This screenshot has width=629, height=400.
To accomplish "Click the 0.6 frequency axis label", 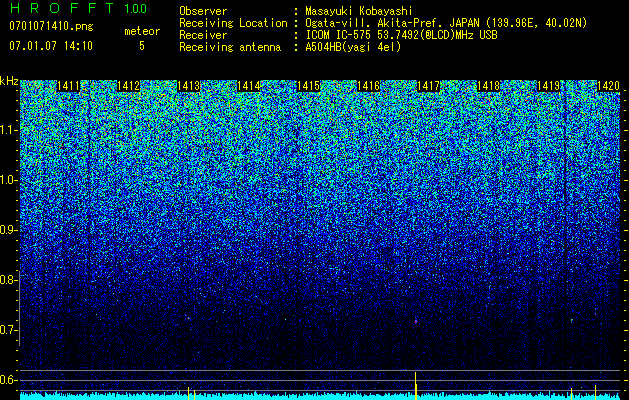I will (6, 380).
